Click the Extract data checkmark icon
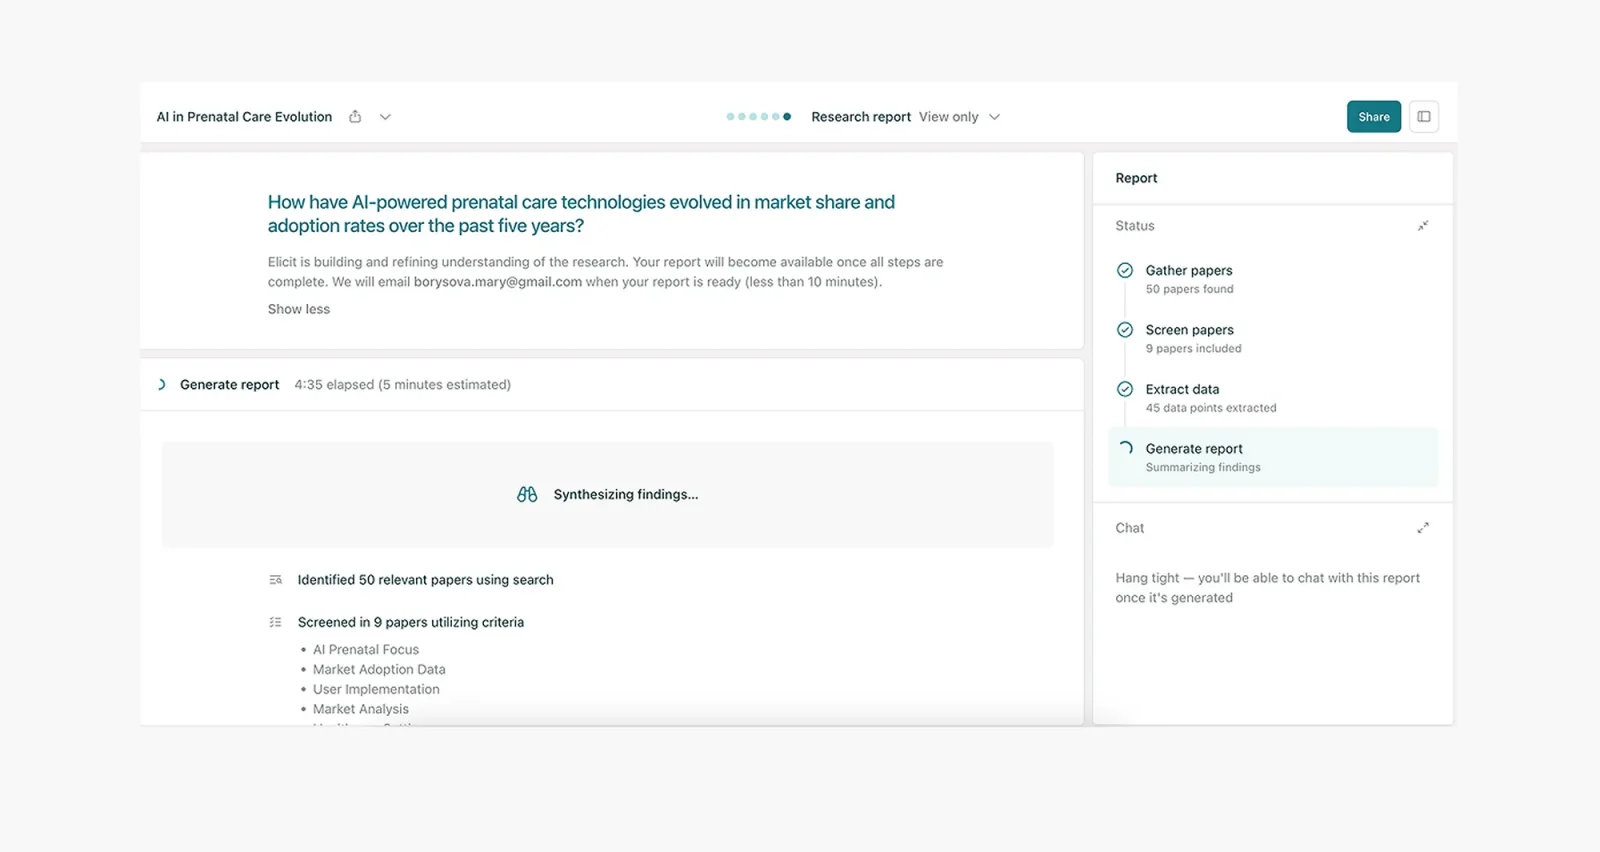 [1125, 389]
